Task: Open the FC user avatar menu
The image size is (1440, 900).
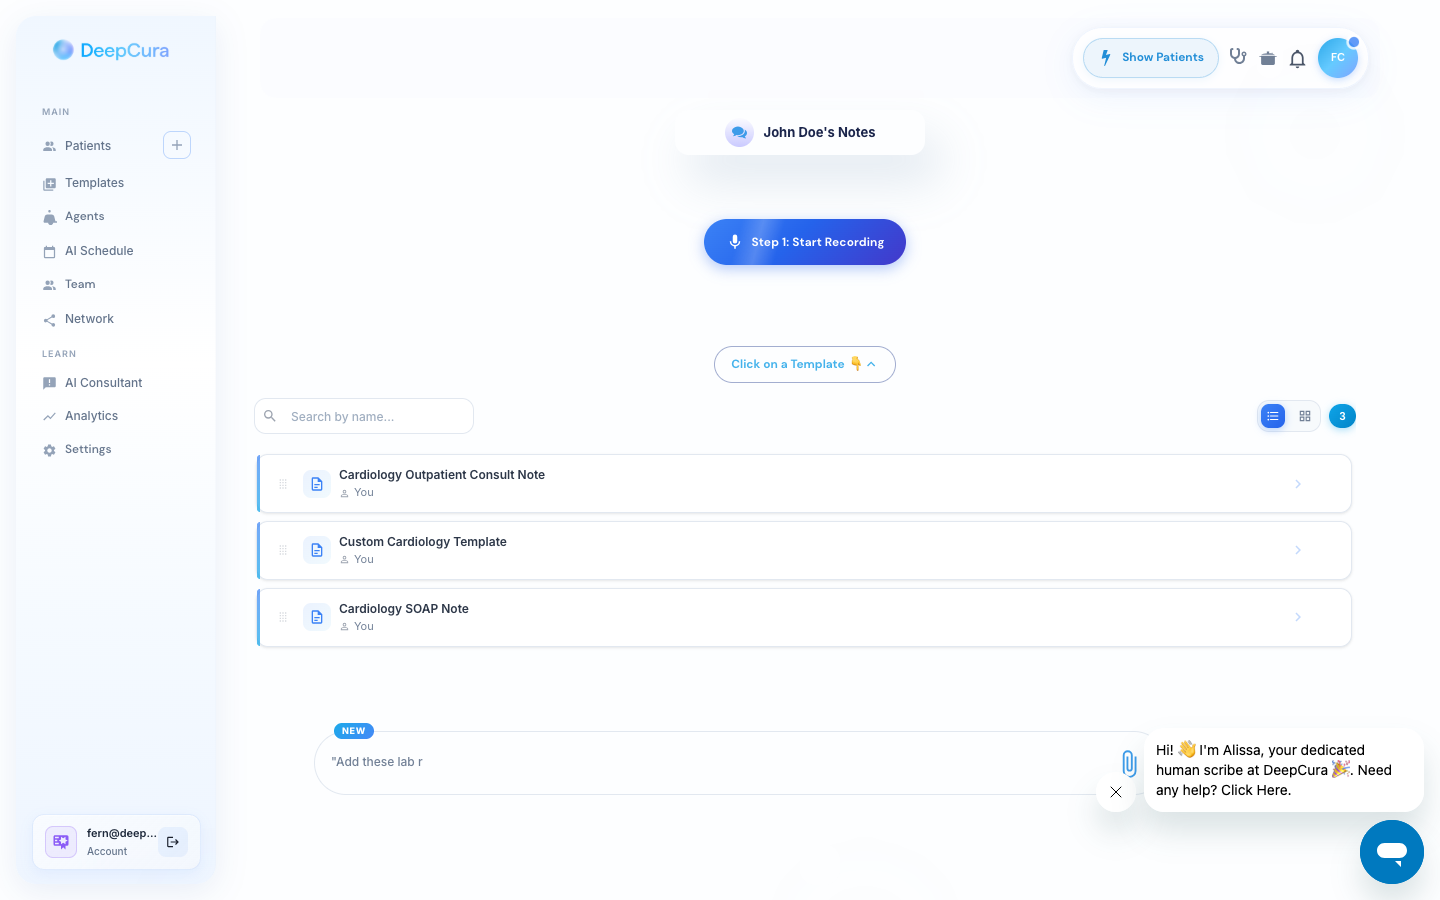Action: tap(1338, 58)
